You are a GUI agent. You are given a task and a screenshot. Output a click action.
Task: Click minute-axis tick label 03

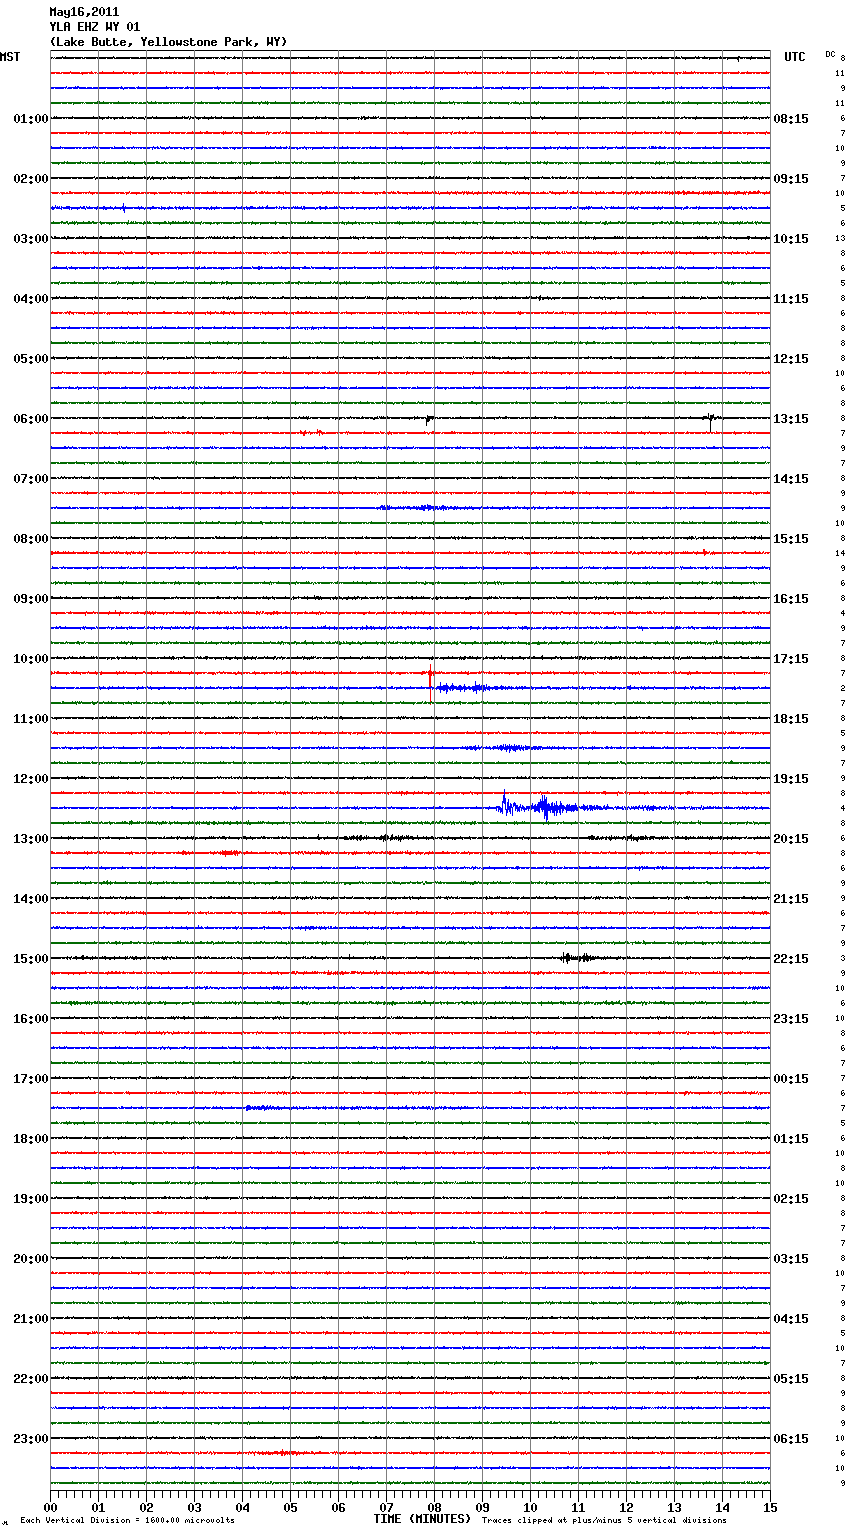coord(194,1507)
